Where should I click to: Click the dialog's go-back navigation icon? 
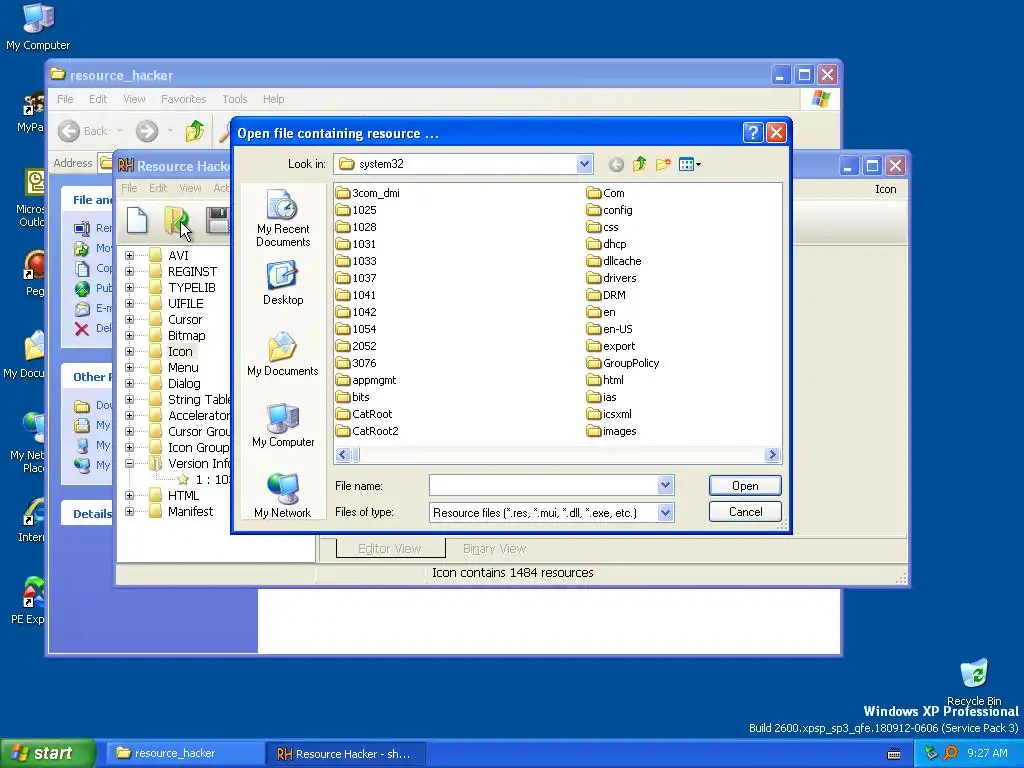point(616,165)
